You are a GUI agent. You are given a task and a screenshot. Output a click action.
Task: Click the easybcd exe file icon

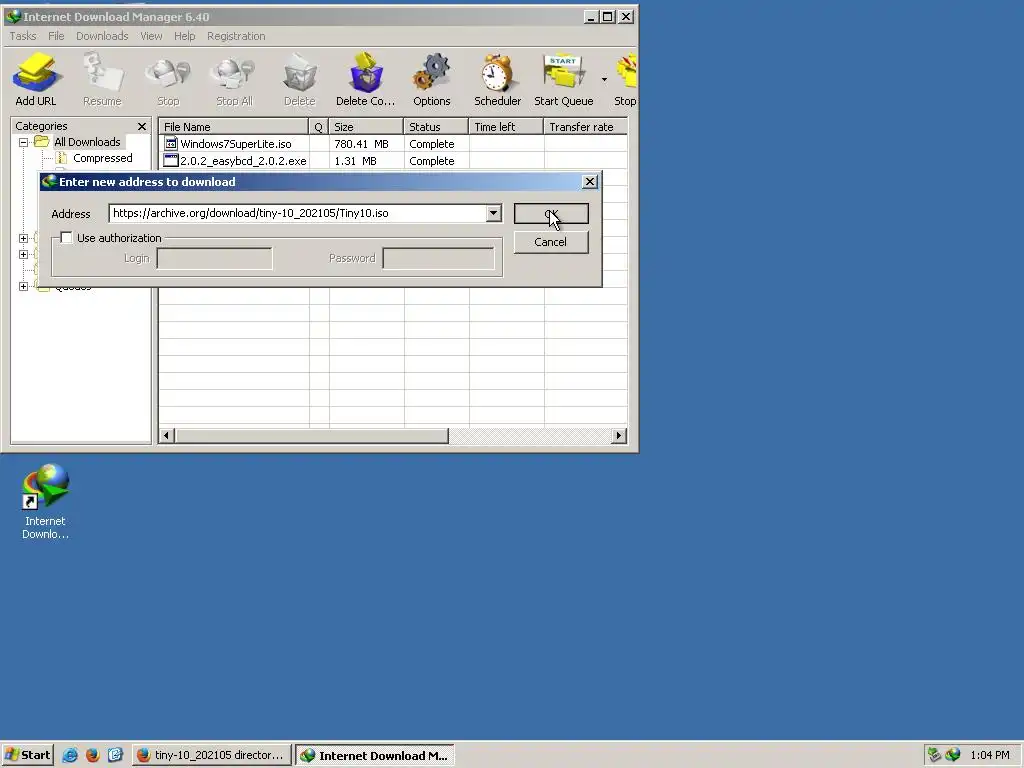[x=171, y=161]
